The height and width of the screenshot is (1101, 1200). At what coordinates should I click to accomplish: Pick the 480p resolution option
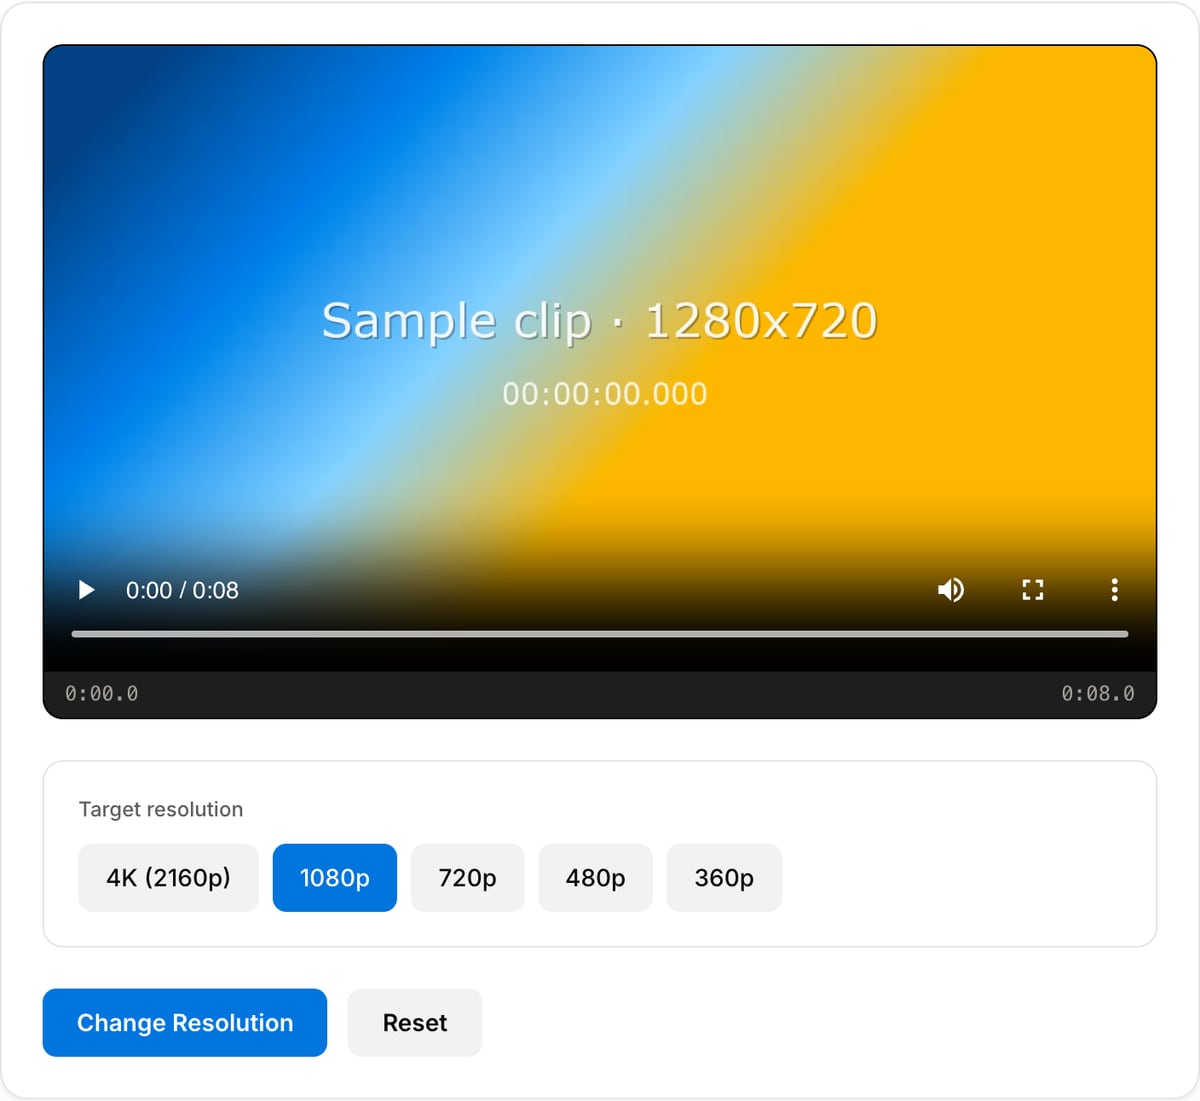click(x=595, y=878)
